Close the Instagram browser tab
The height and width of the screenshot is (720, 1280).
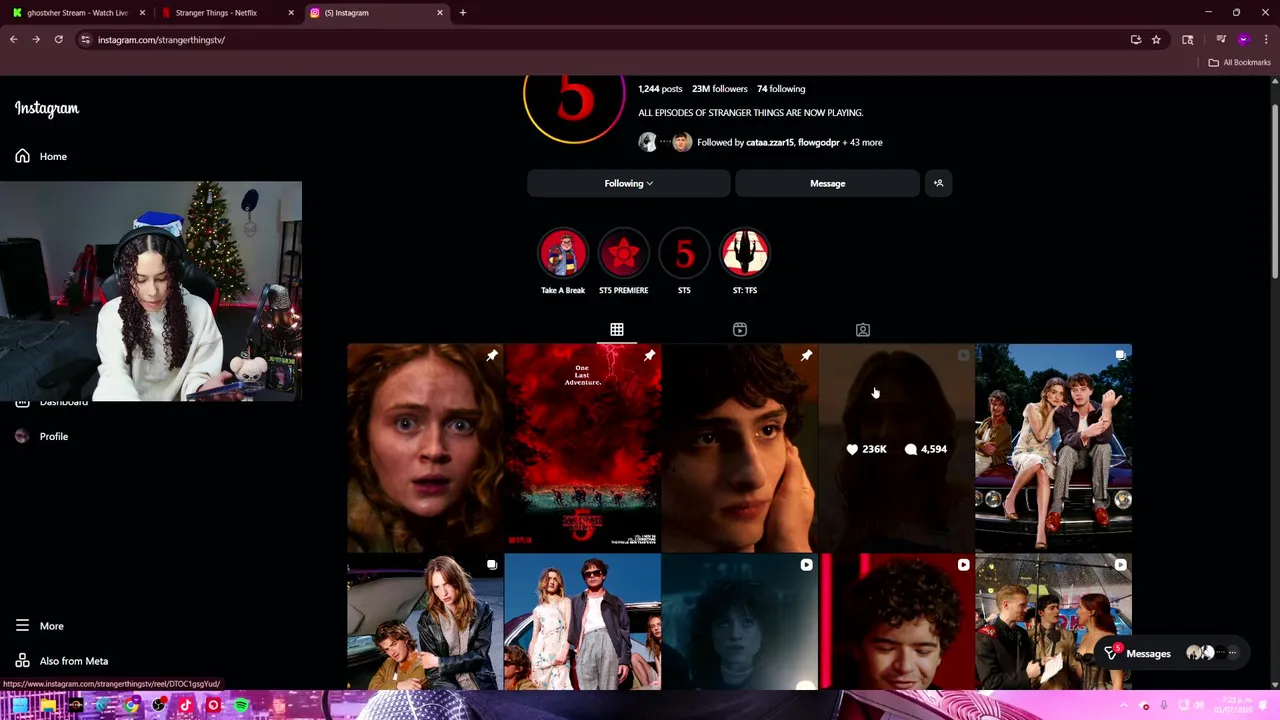pos(440,13)
